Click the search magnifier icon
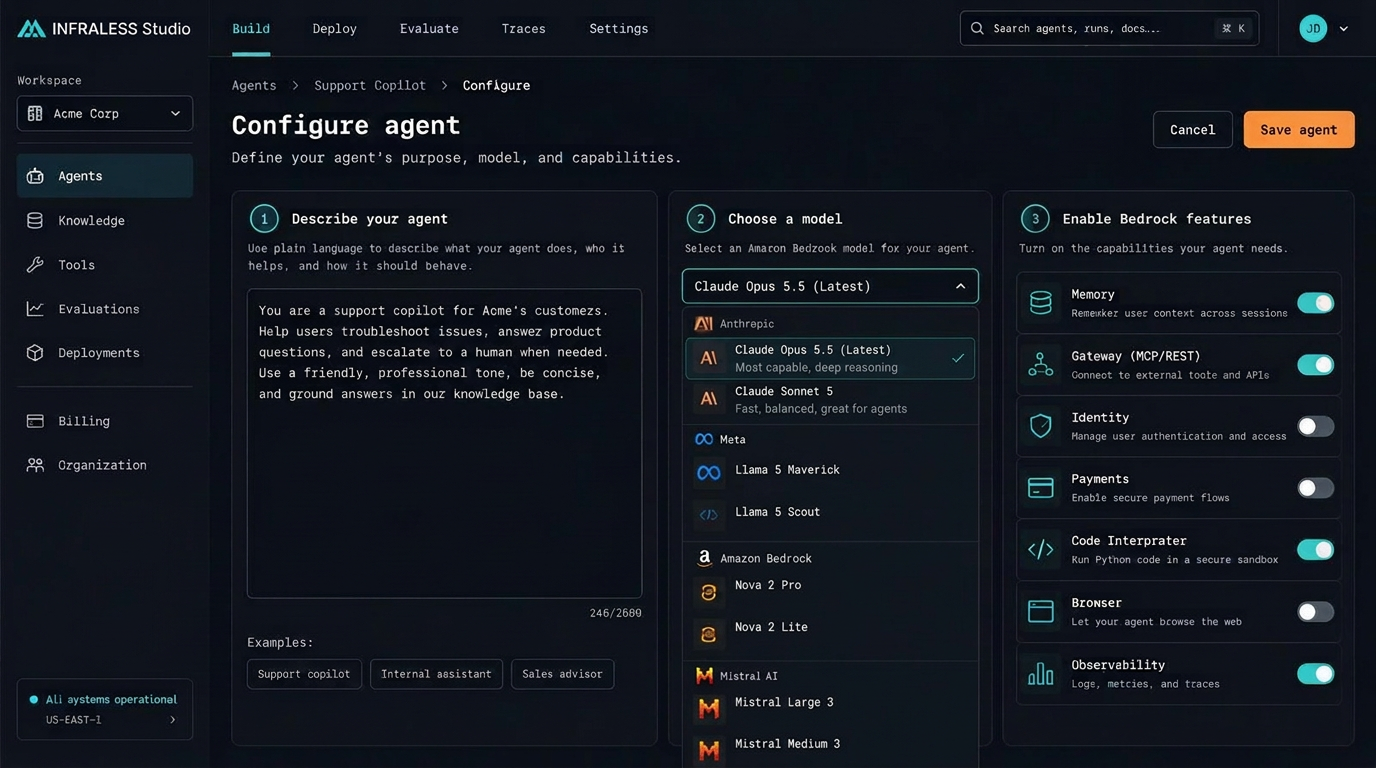This screenshot has width=1376, height=768. 977,28
